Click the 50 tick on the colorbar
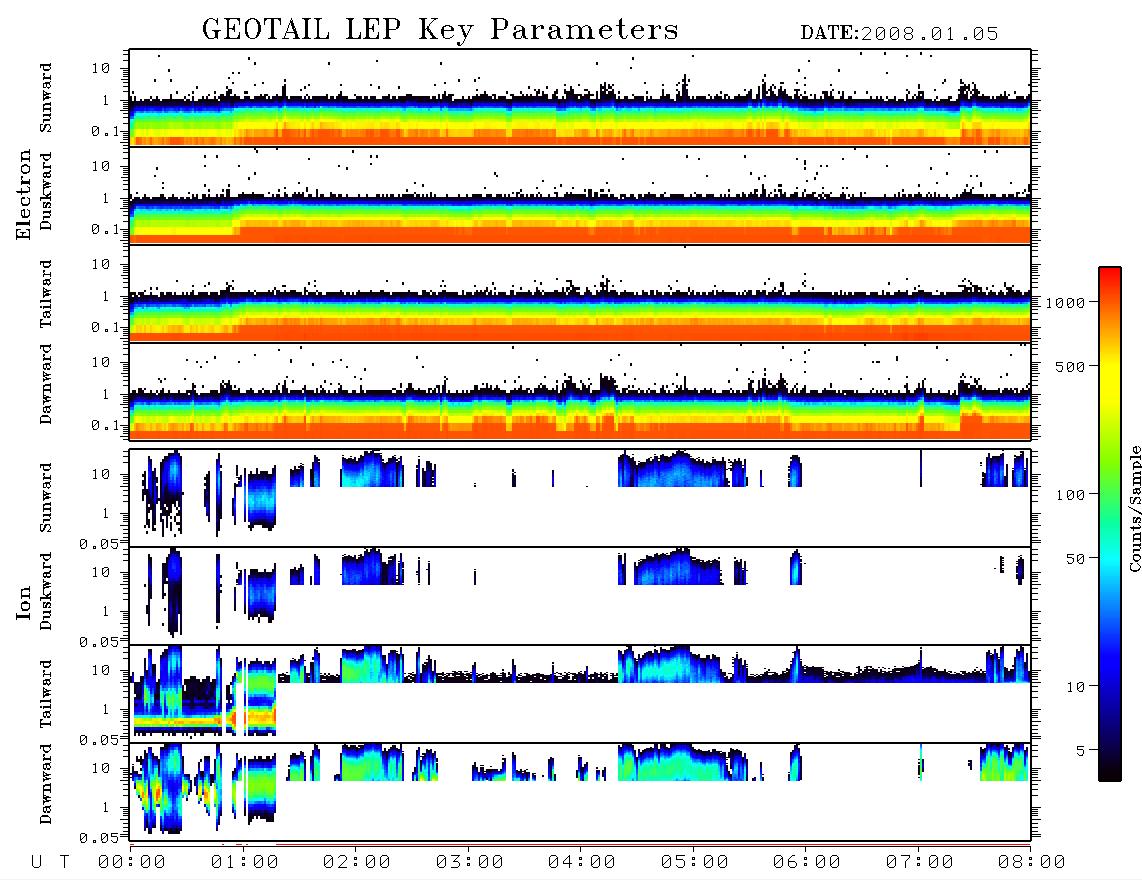 point(1075,559)
